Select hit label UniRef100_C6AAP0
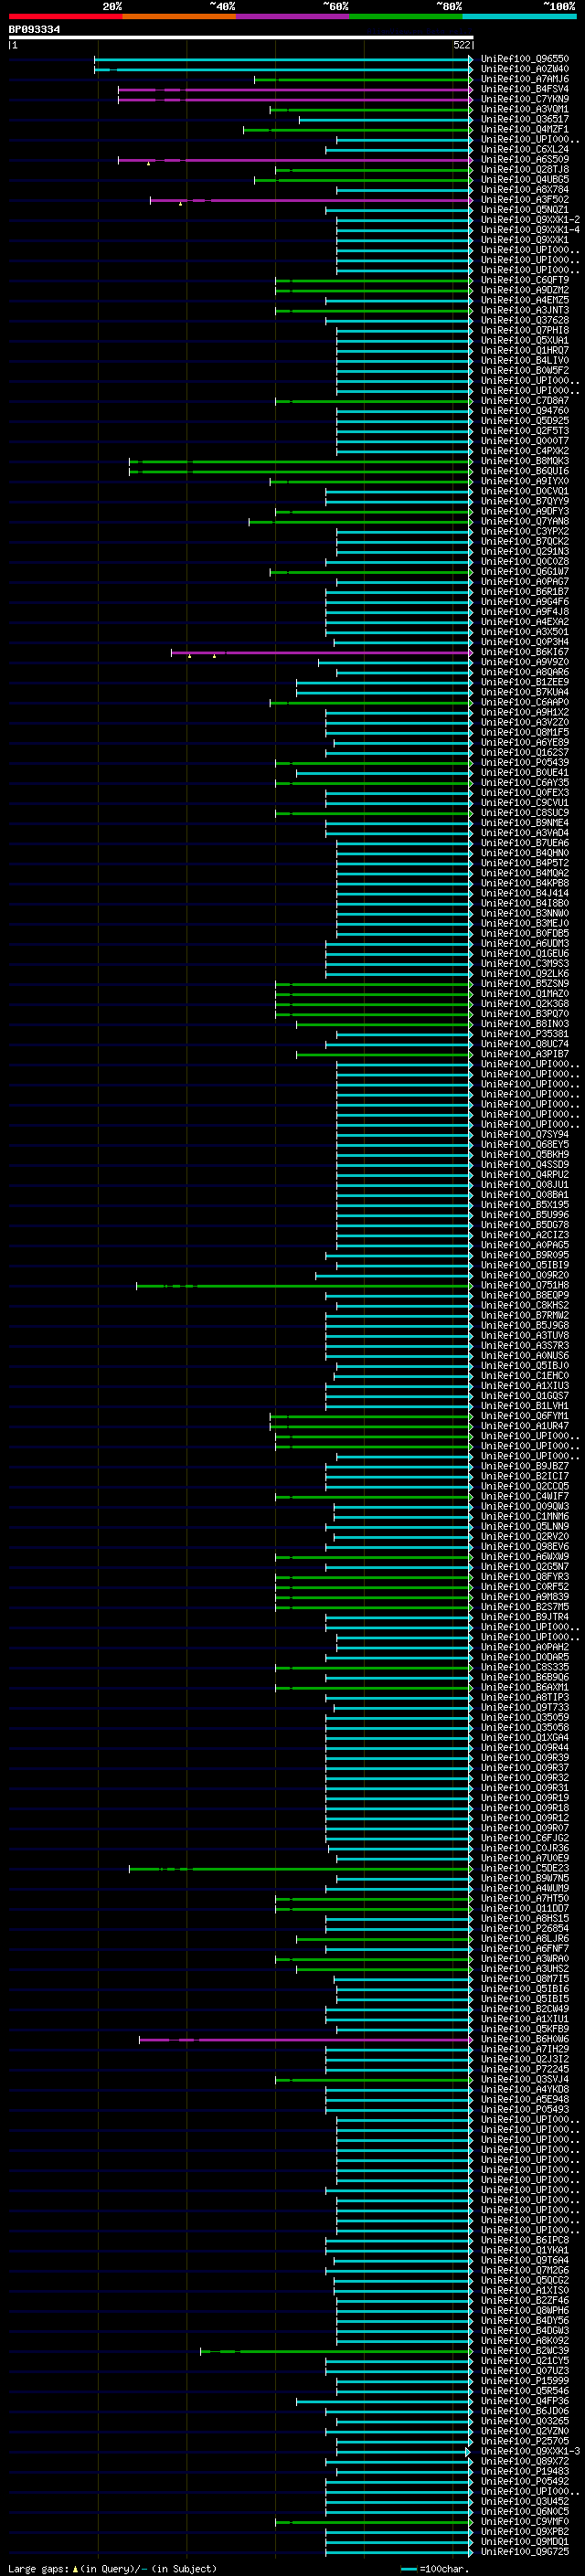The width and height of the screenshot is (585, 2576). (x=524, y=702)
